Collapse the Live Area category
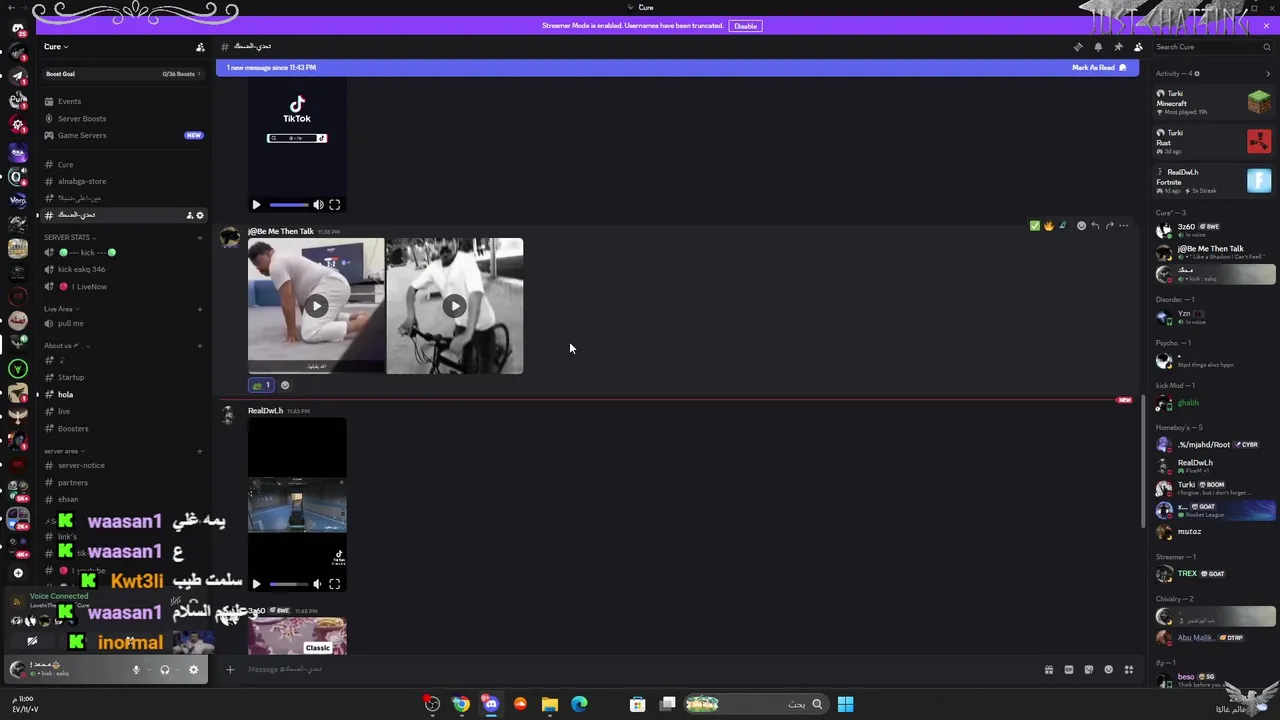The height and width of the screenshot is (720, 1280). click(x=60, y=309)
